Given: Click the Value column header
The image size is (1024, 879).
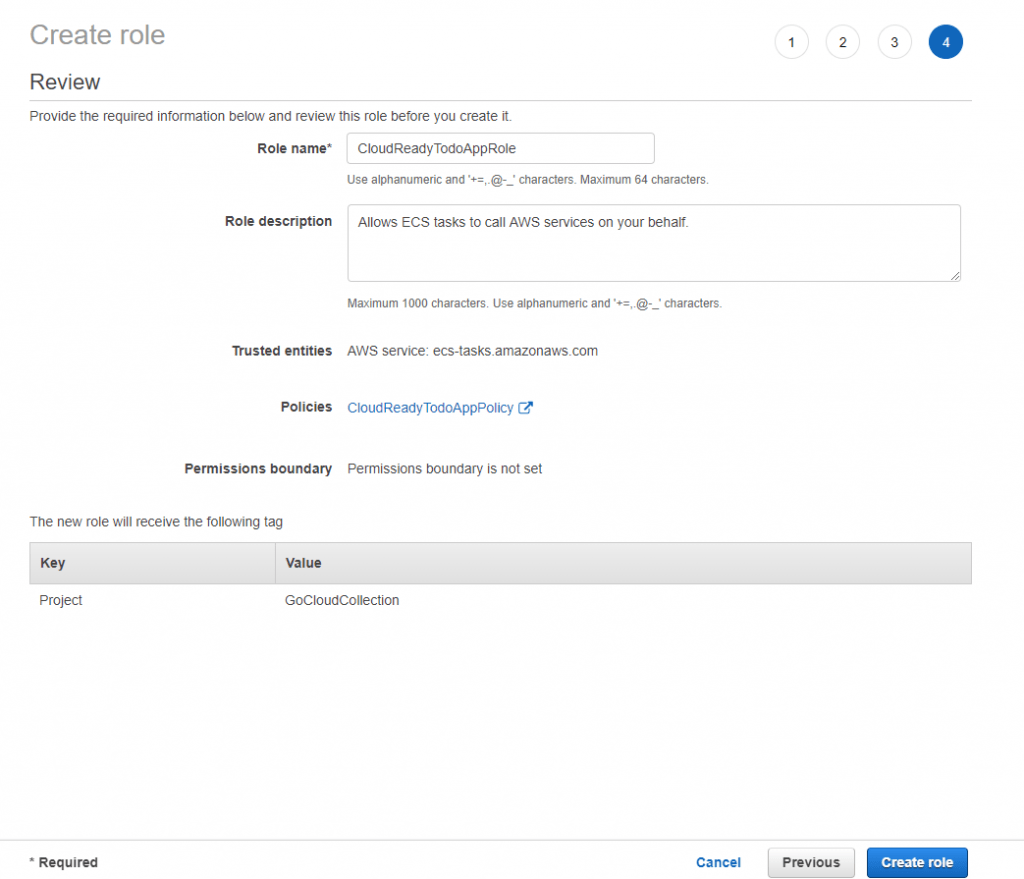Looking at the screenshot, I should [304, 563].
